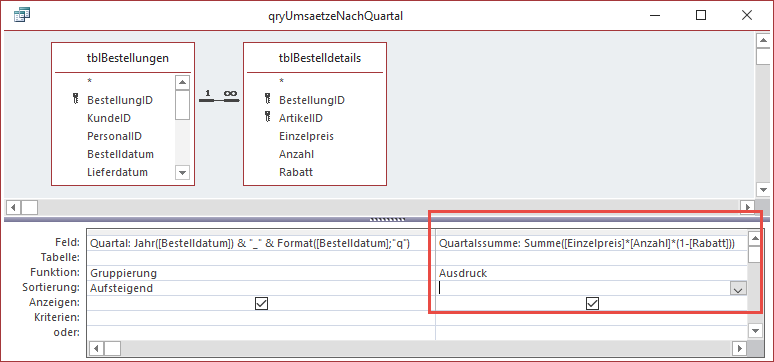Open the Sortierung dropdown arrow for Quartalssumme
Viewport: 774px width, 362px height.
pos(738,289)
